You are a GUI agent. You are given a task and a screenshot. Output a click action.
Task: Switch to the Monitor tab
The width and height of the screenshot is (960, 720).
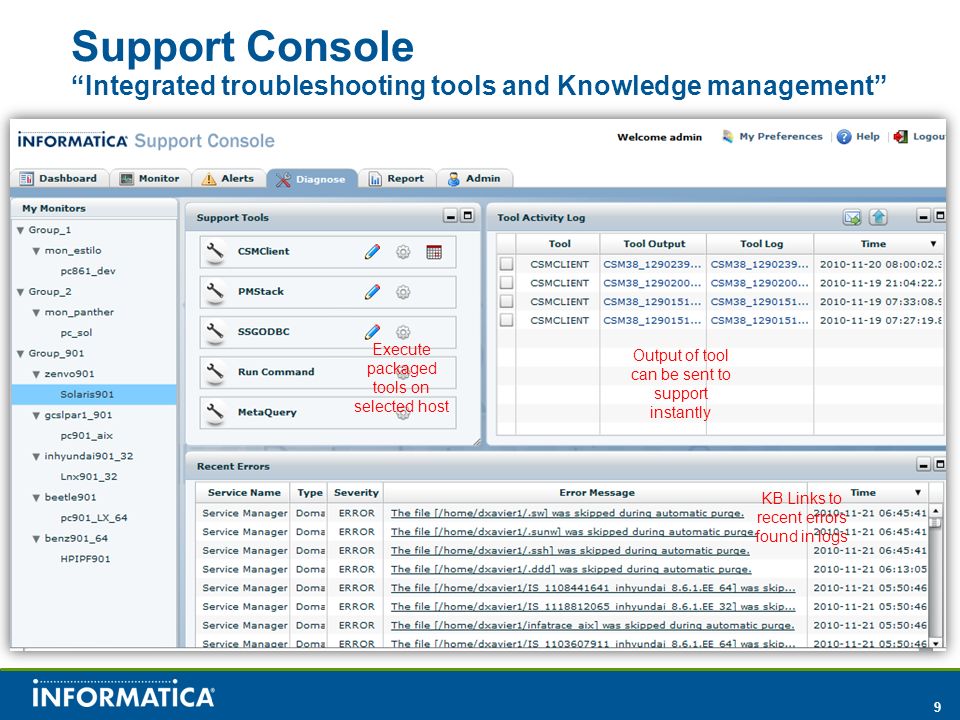tap(151, 178)
